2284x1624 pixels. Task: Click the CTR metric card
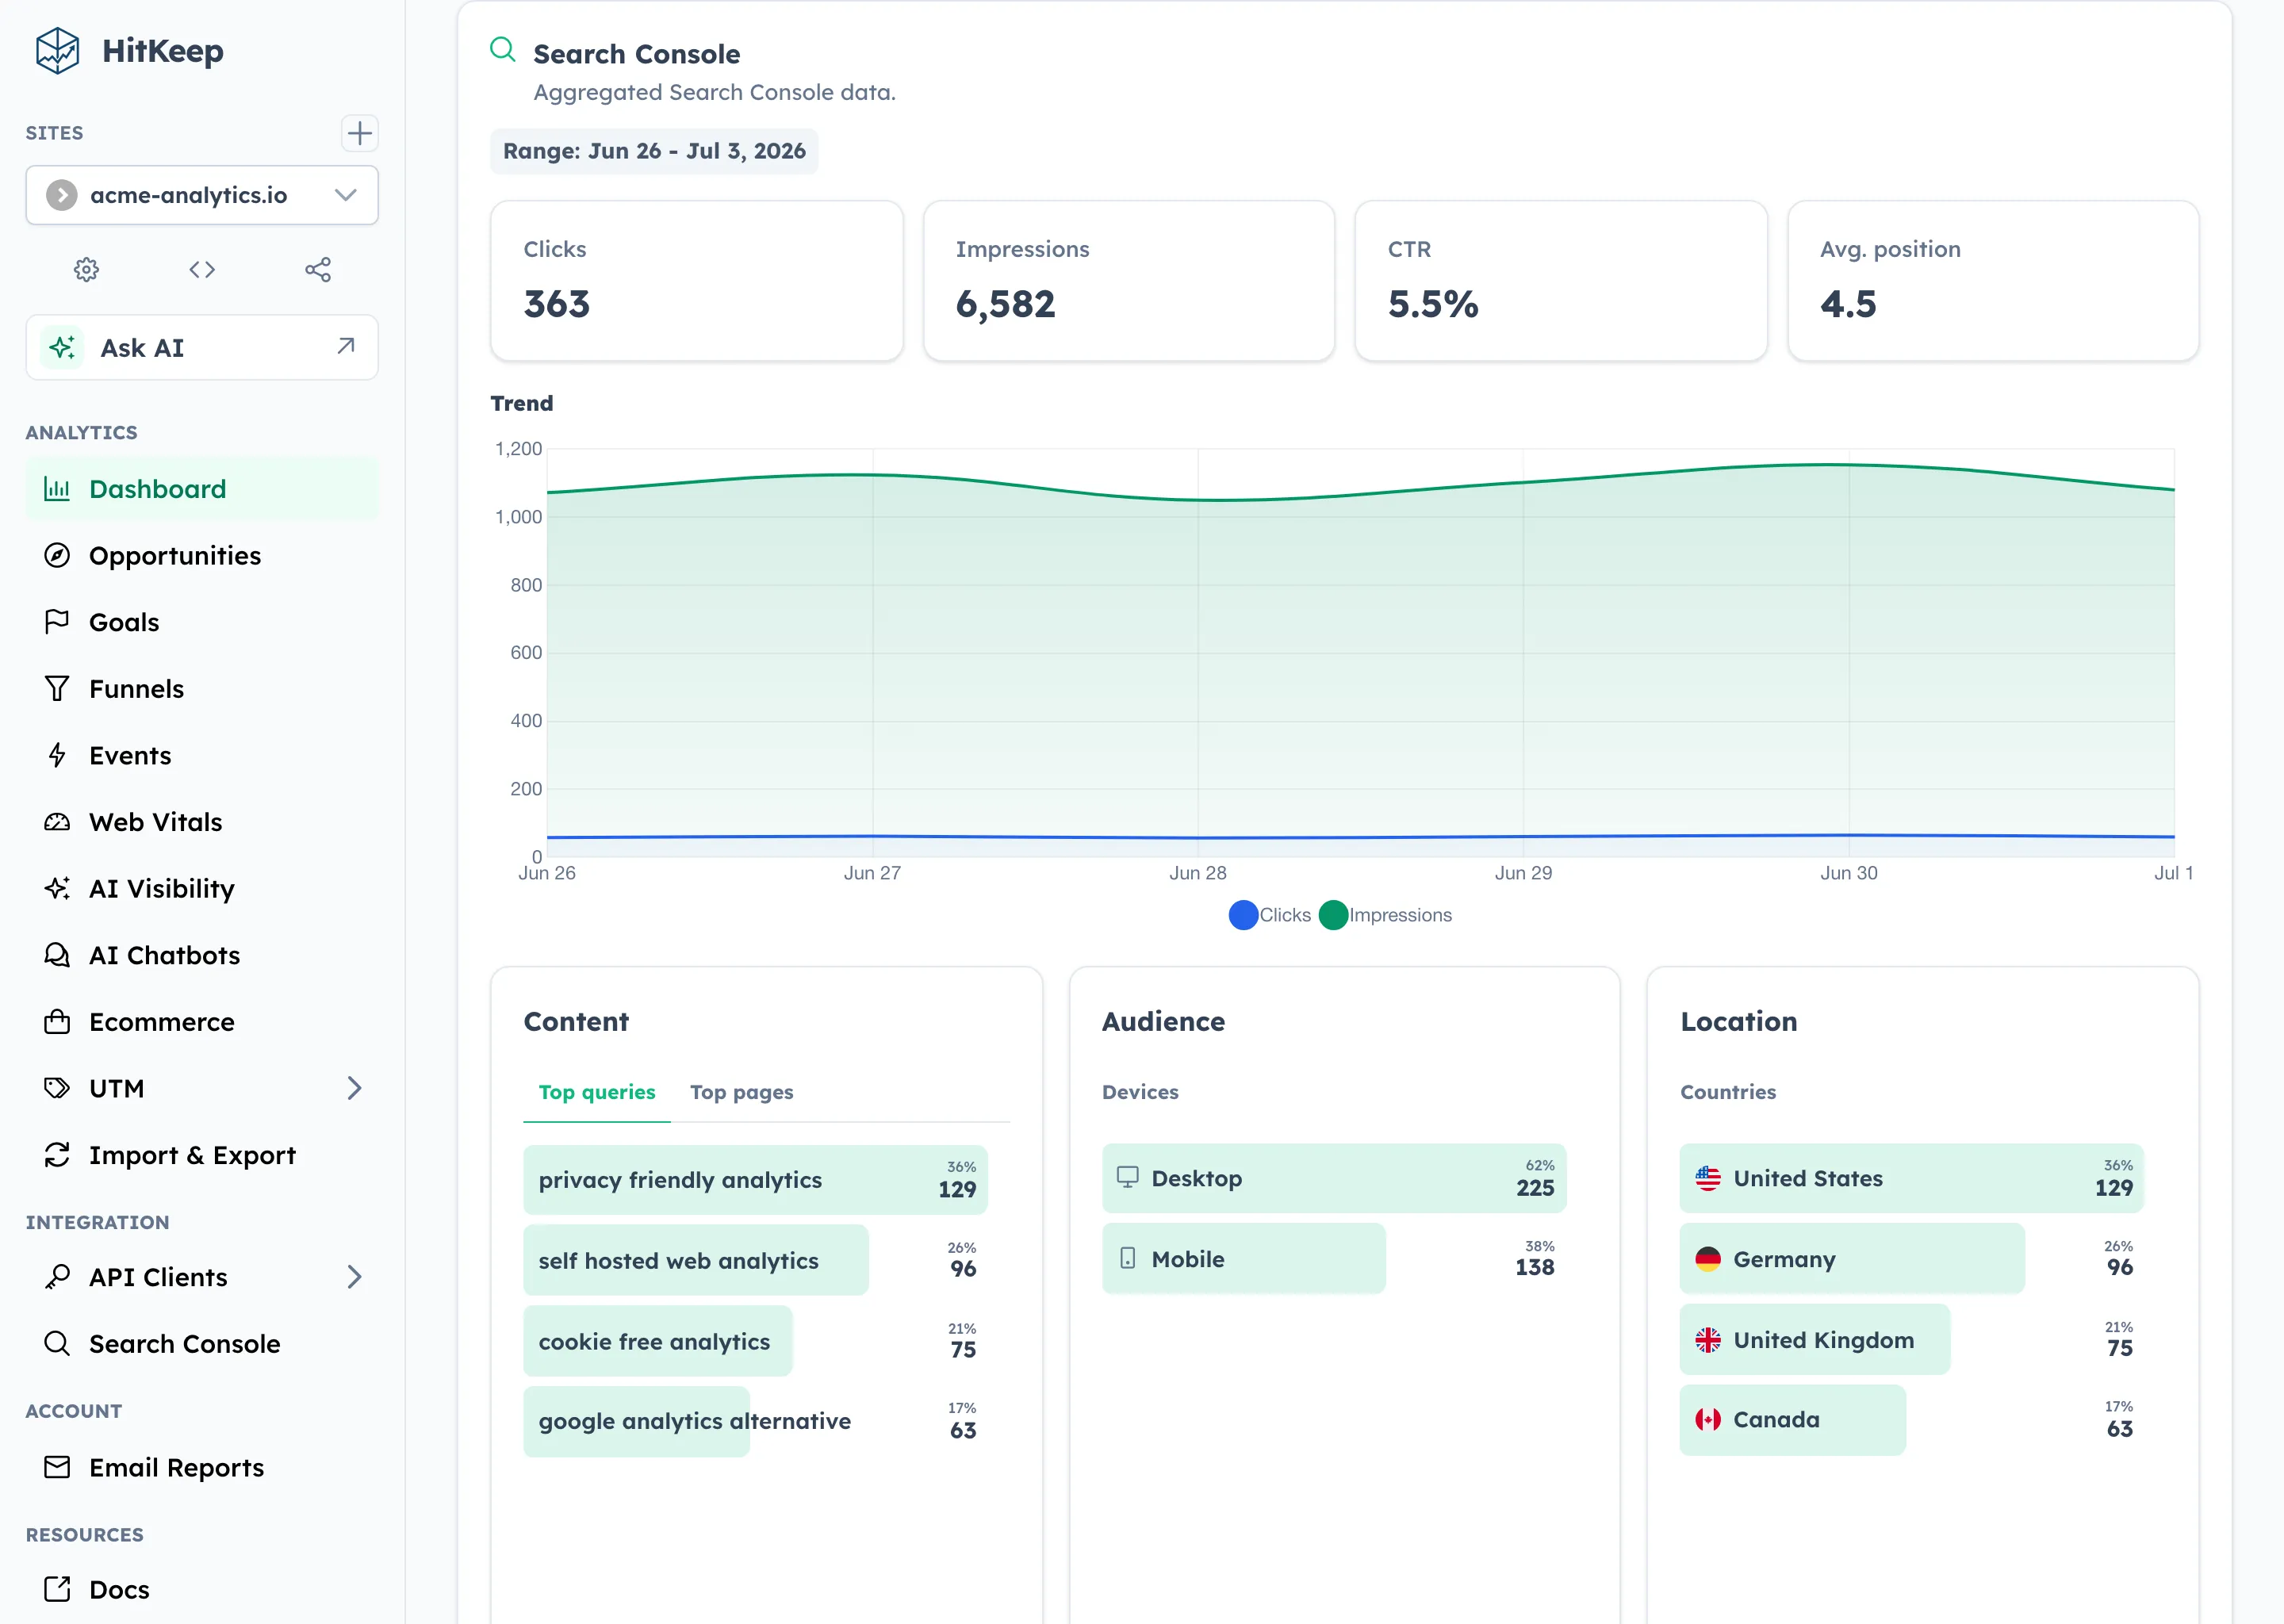[1561, 281]
